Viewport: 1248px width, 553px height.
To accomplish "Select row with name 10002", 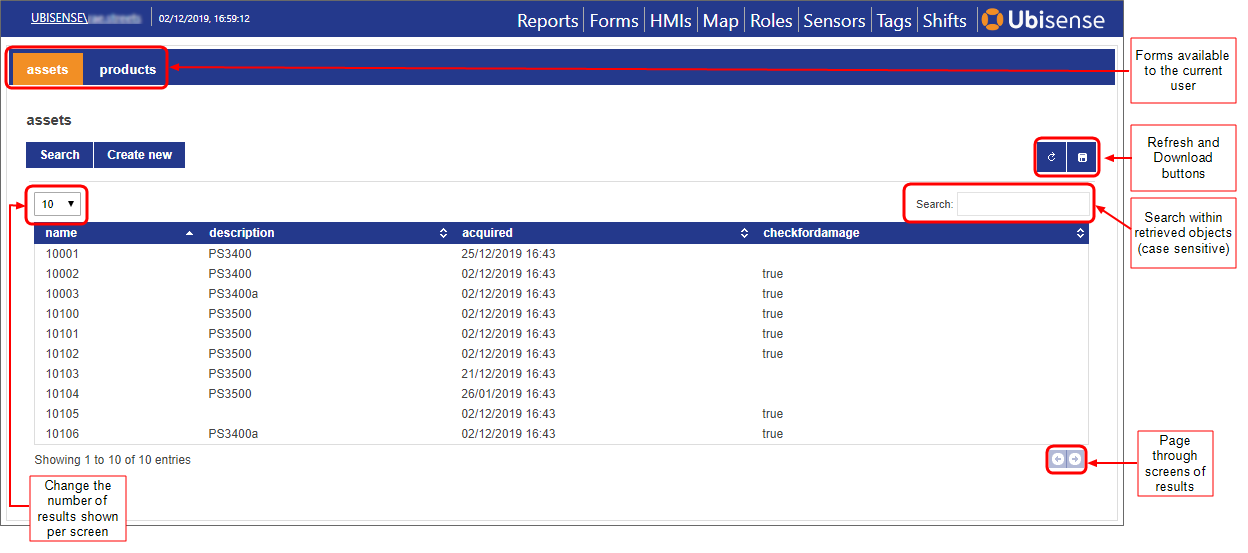I will click(x=561, y=274).
